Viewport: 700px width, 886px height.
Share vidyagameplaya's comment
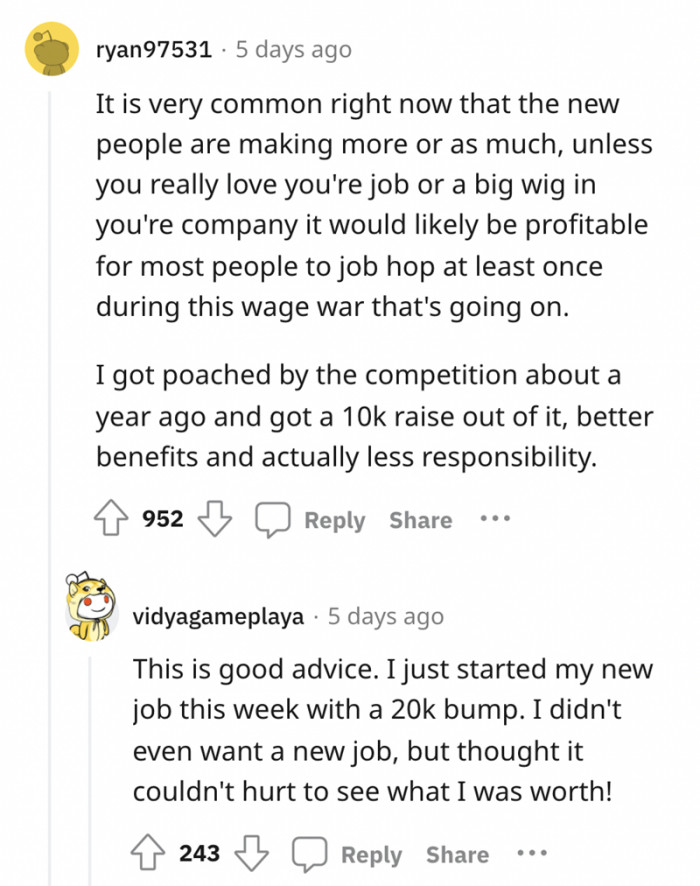tap(457, 854)
